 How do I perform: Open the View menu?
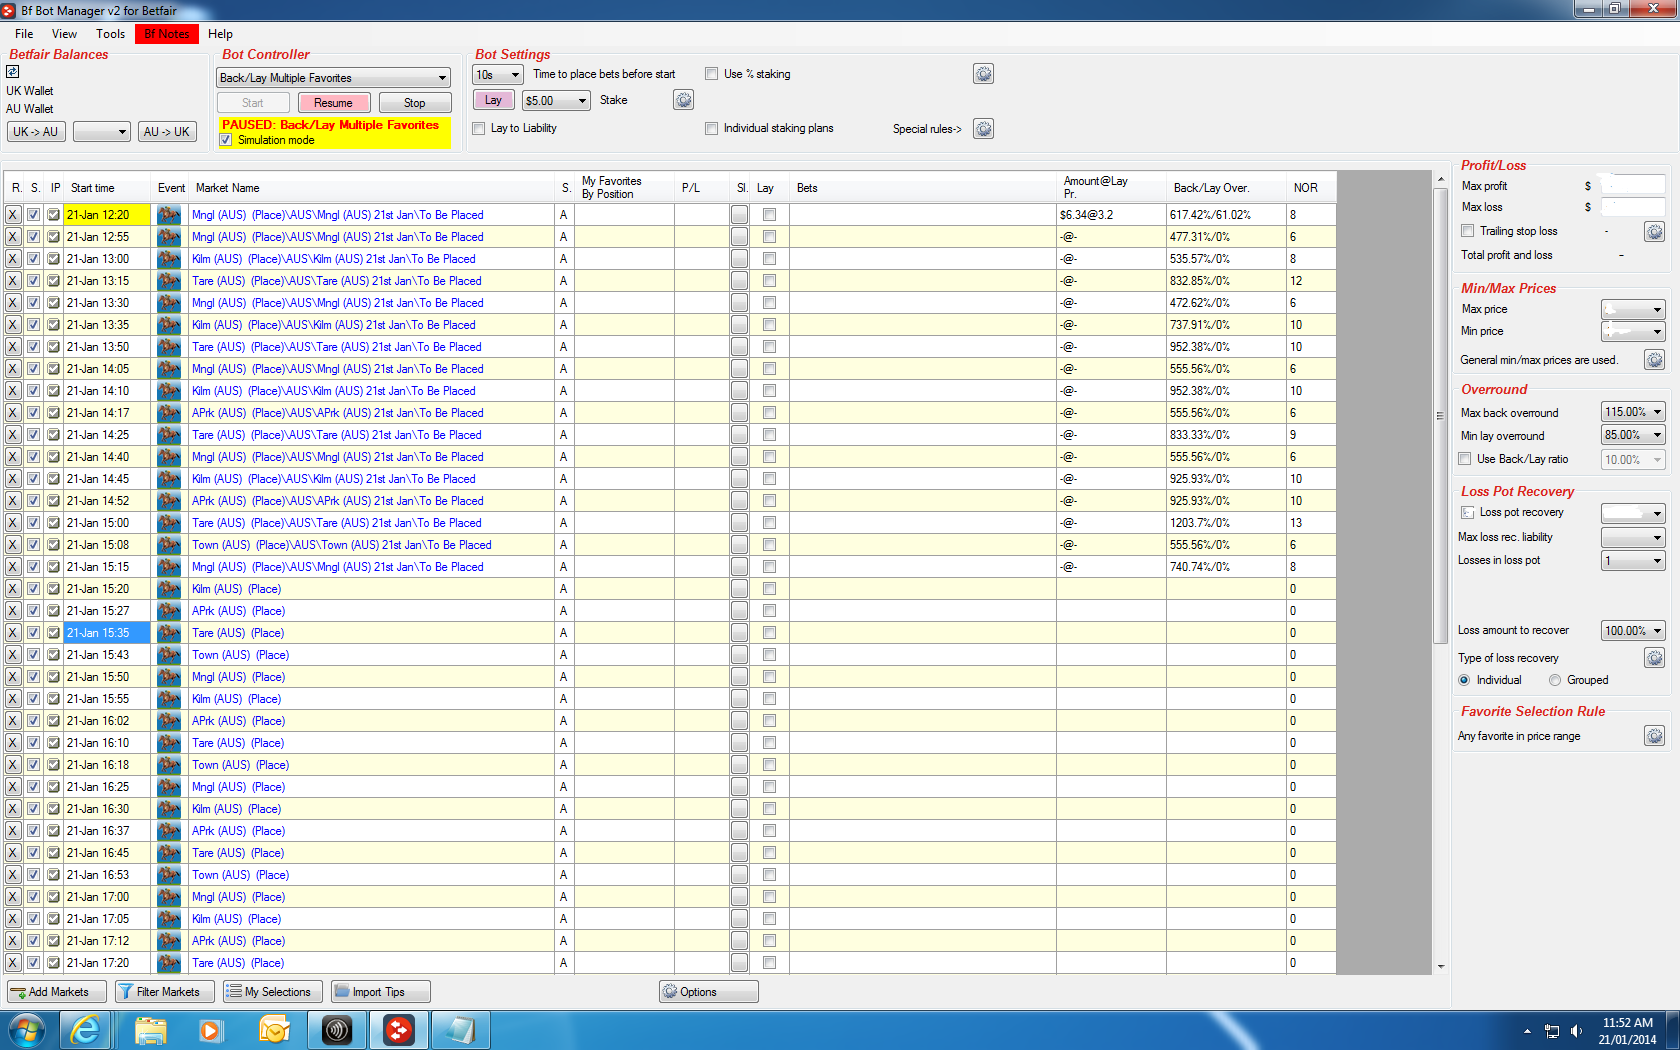click(x=64, y=34)
